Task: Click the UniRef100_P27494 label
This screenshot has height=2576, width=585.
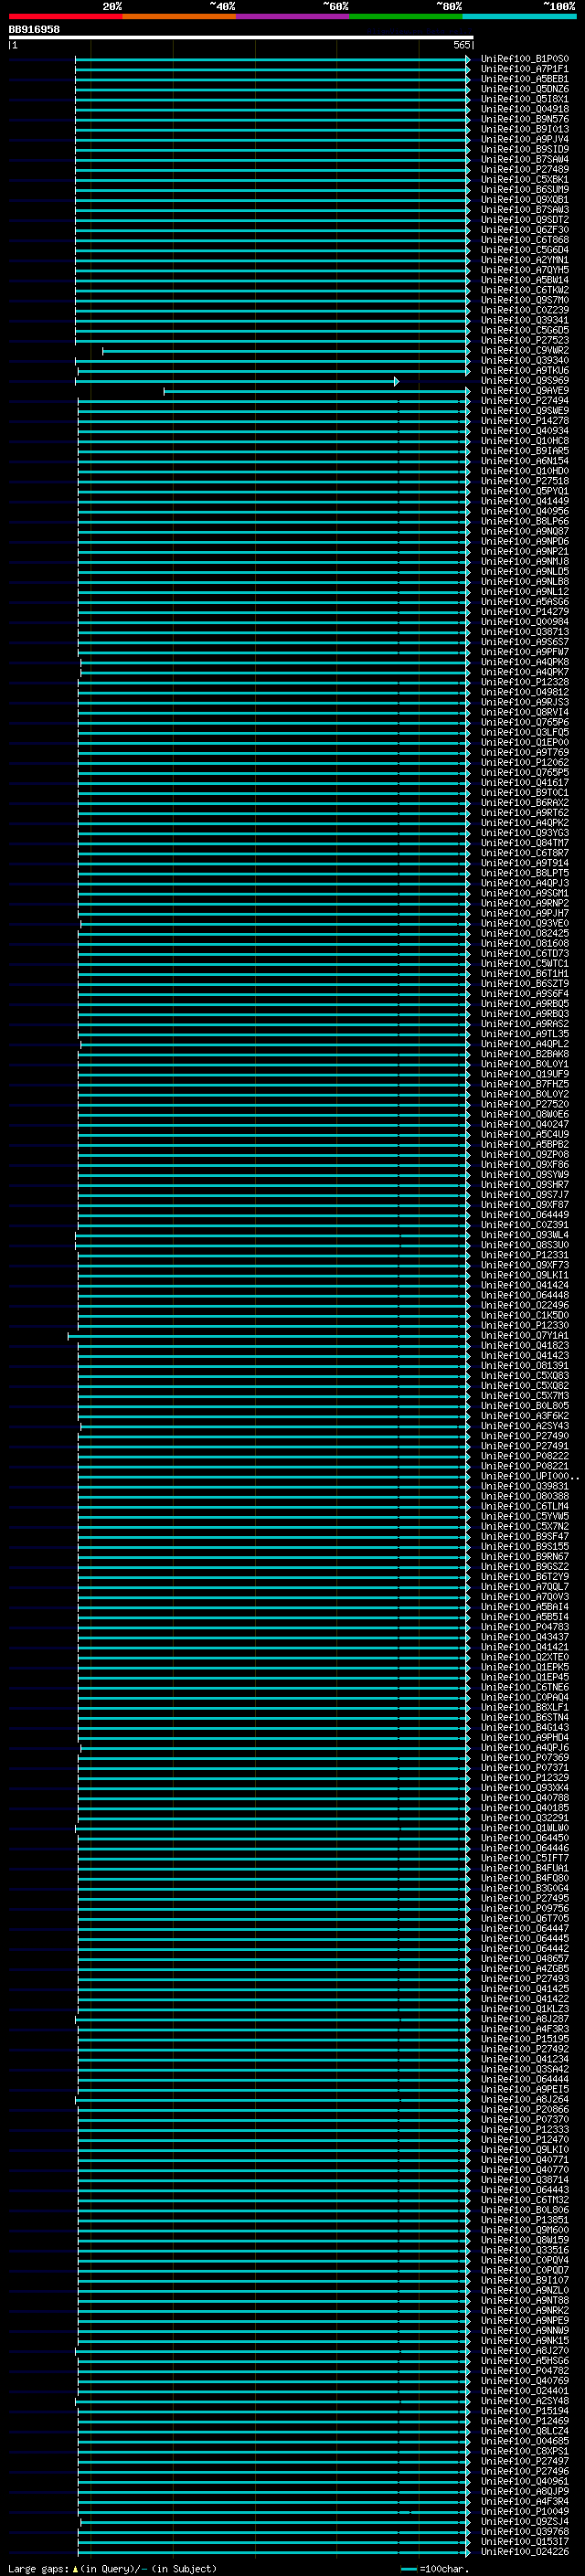Action: [x=525, y=401]
